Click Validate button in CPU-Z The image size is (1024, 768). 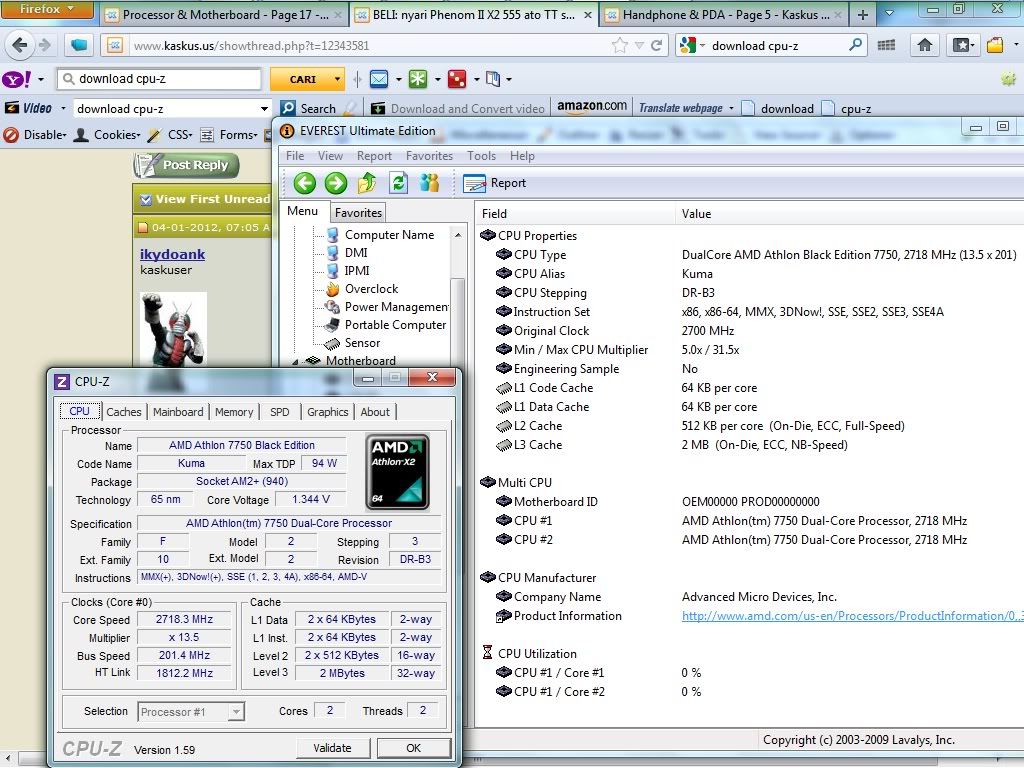[x=332, y=748]
